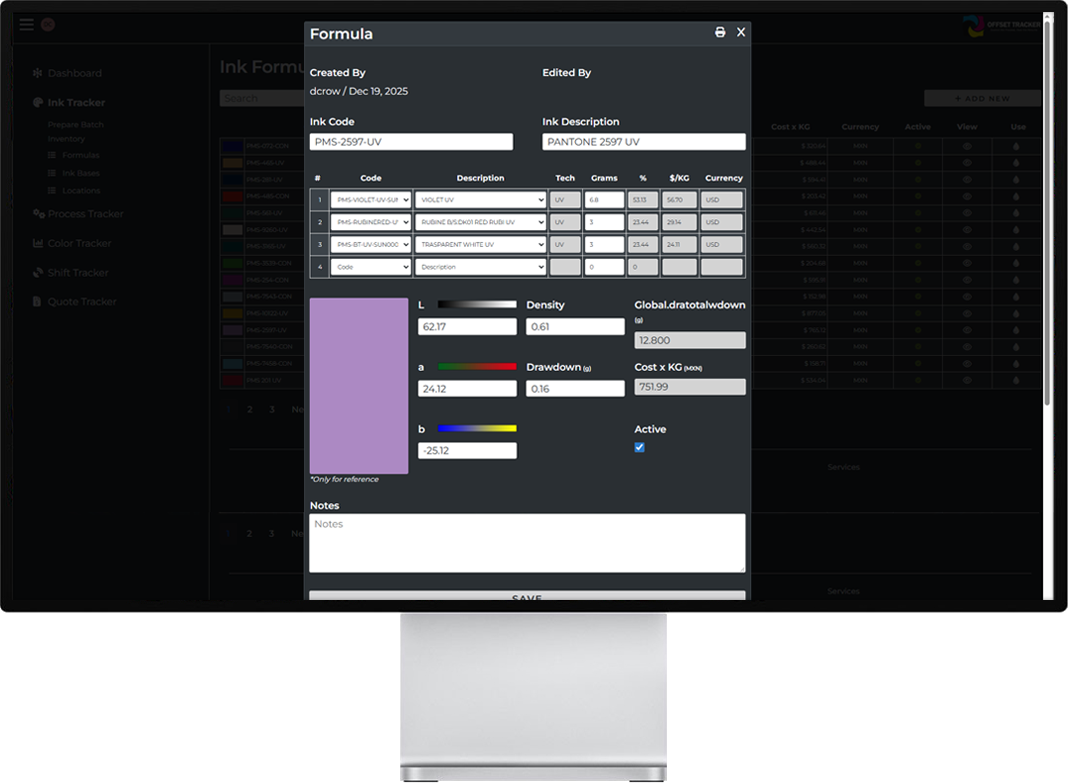Viewport: 1068px width, 783px height.
Task: Click the Quote Tracker document icon
Action: 36,301
